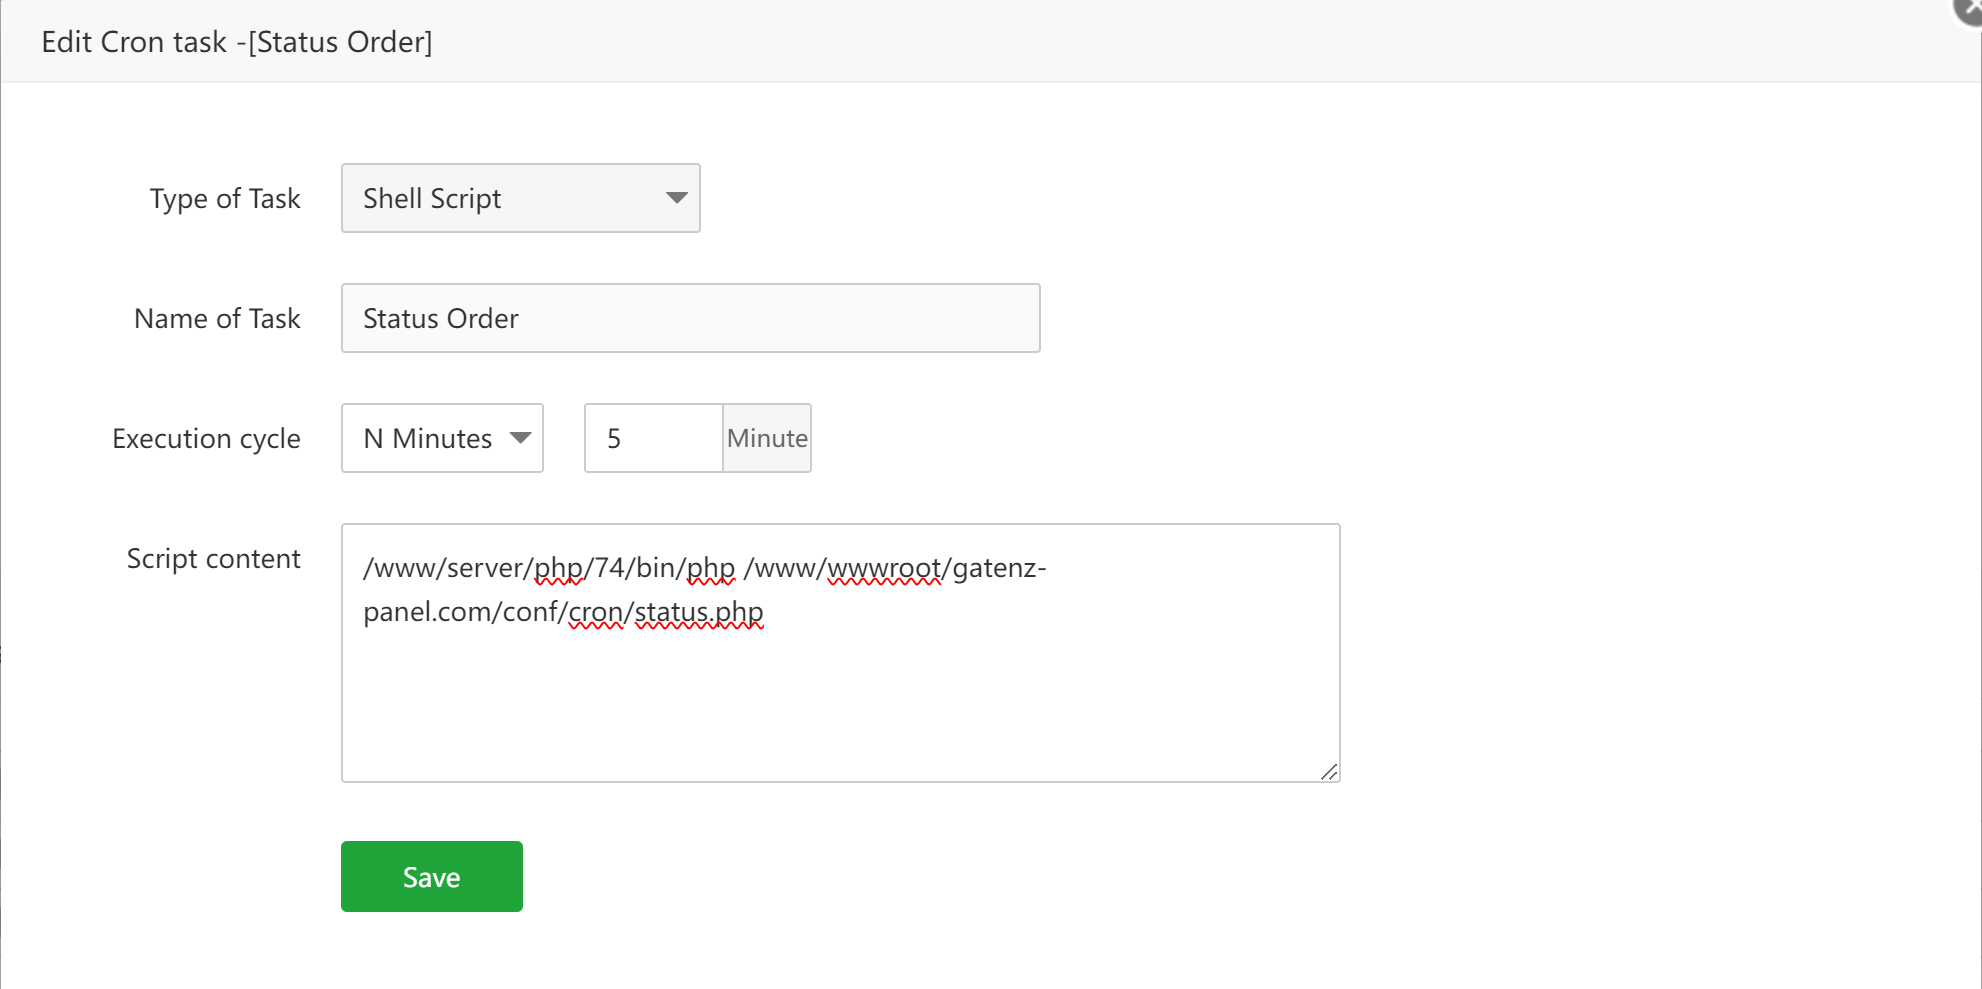Click the Execution cycle label
The image size is (1982, 989).
[x=206, y=439]
